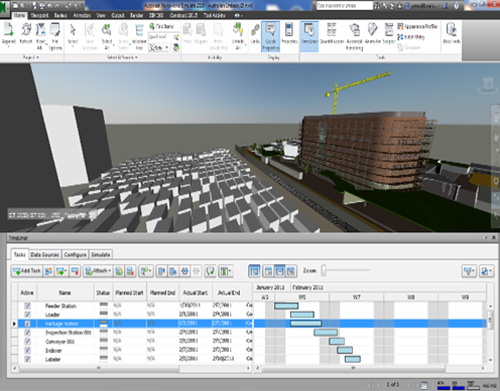
Task: Uncheck Active for Labeler task
Action: (x=28, y=359)
